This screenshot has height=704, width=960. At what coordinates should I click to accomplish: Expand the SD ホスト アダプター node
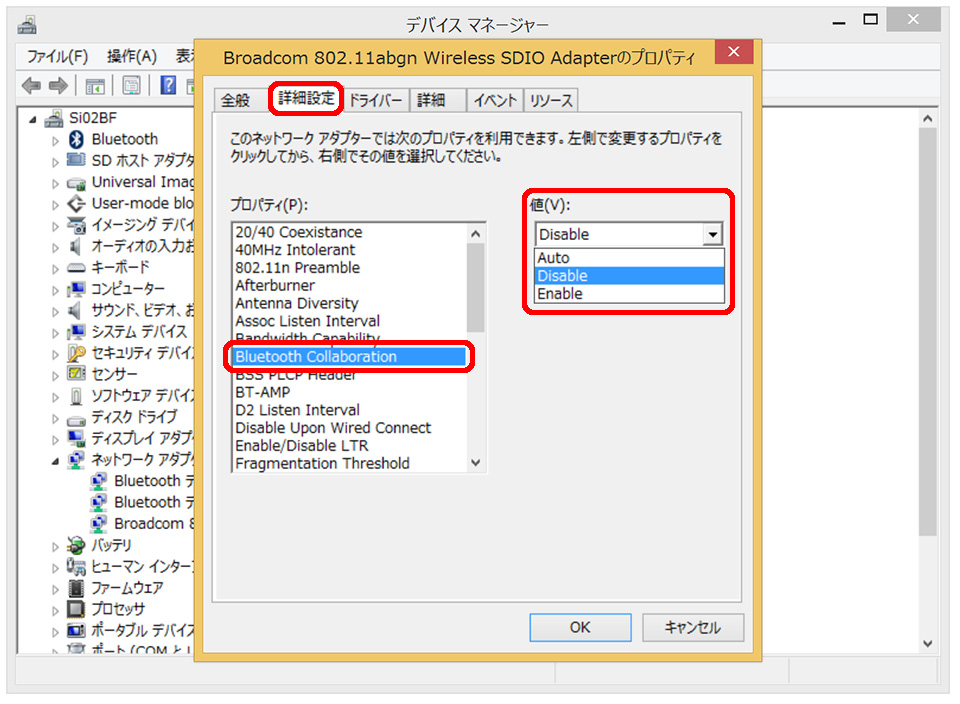pos(55,162)
